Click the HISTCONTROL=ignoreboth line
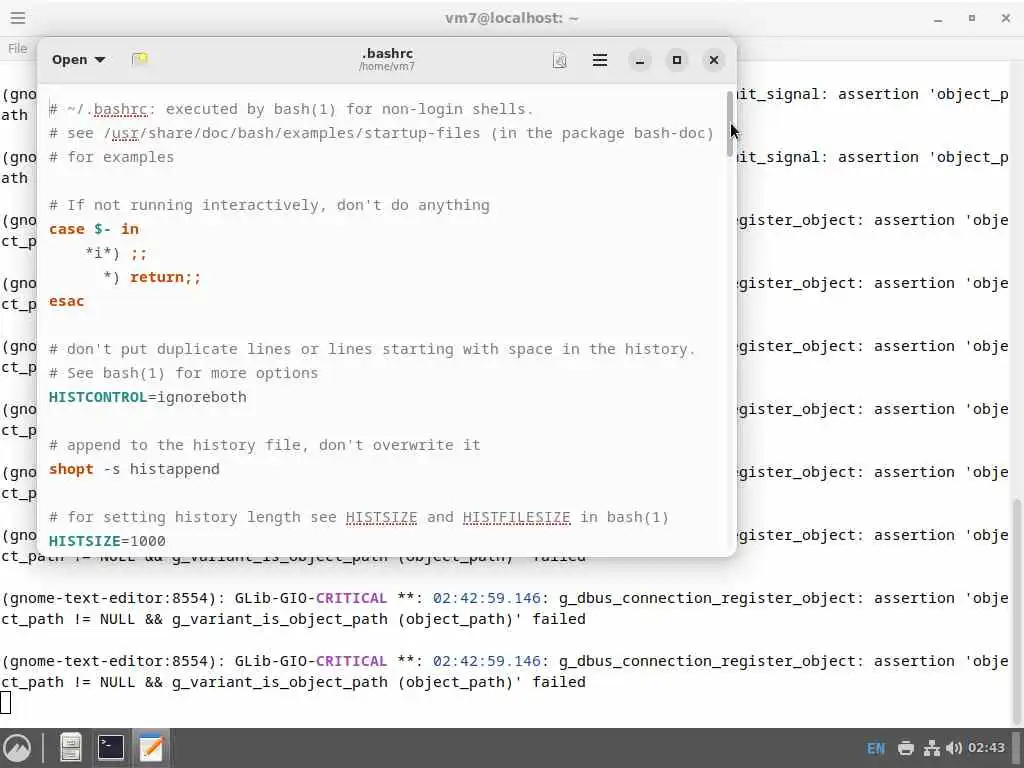Viewport: 1024px width, 768px height. tap(148, 397)
